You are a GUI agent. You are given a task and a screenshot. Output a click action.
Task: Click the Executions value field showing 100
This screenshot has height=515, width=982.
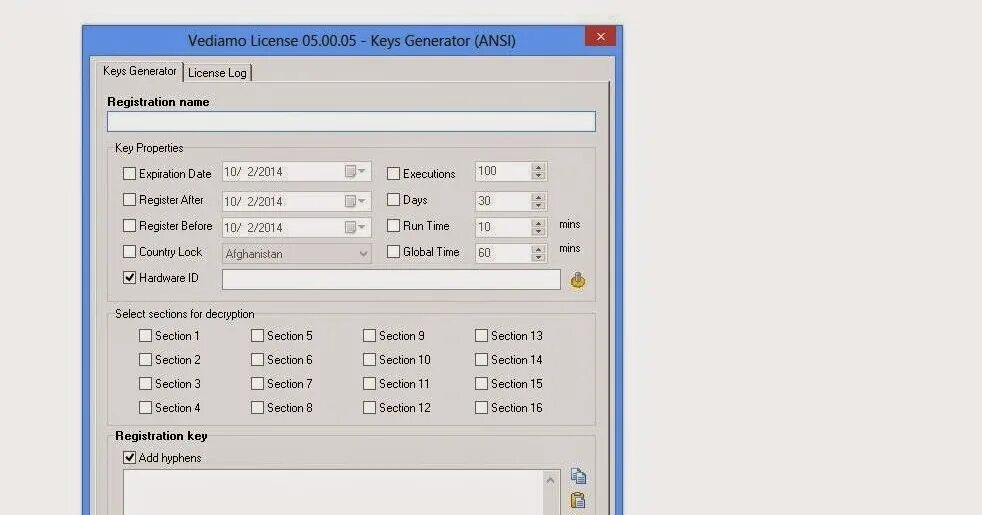pyautogui.click(x=503, y=171)
